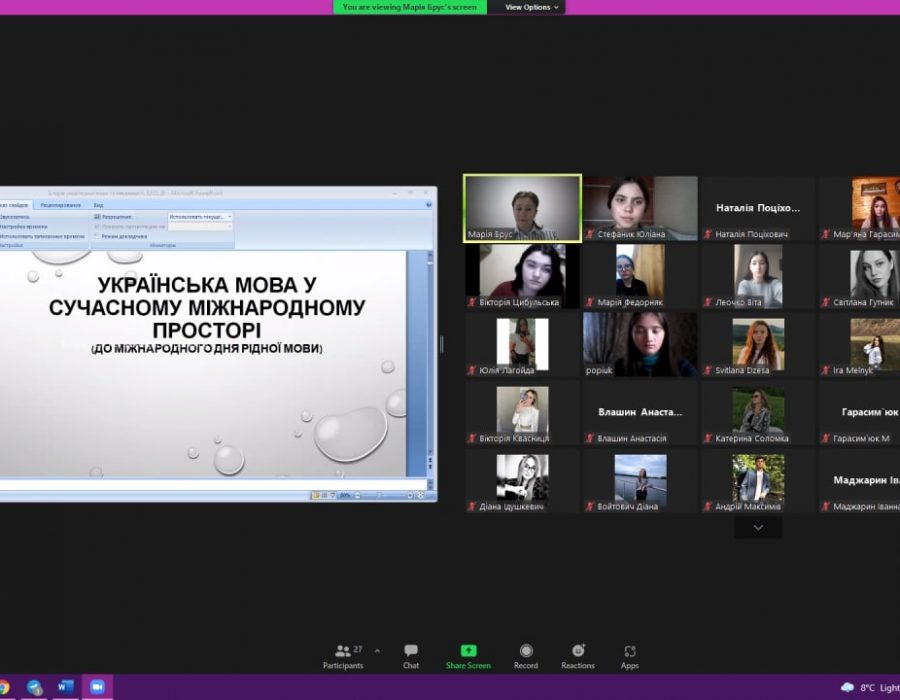Click the Zoom icon in the taskbar
Image resolution: width=900 pixels, height=700 pixels.
97,687
